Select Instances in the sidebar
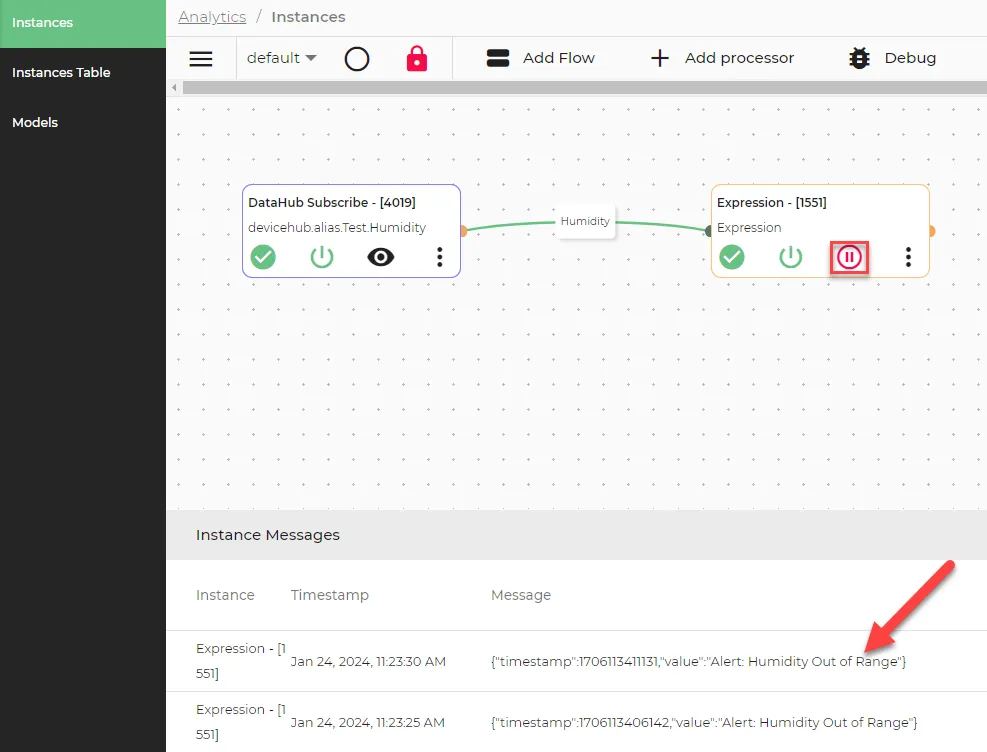The height and width of the screenshot is (752, 987). coord(82,23)
